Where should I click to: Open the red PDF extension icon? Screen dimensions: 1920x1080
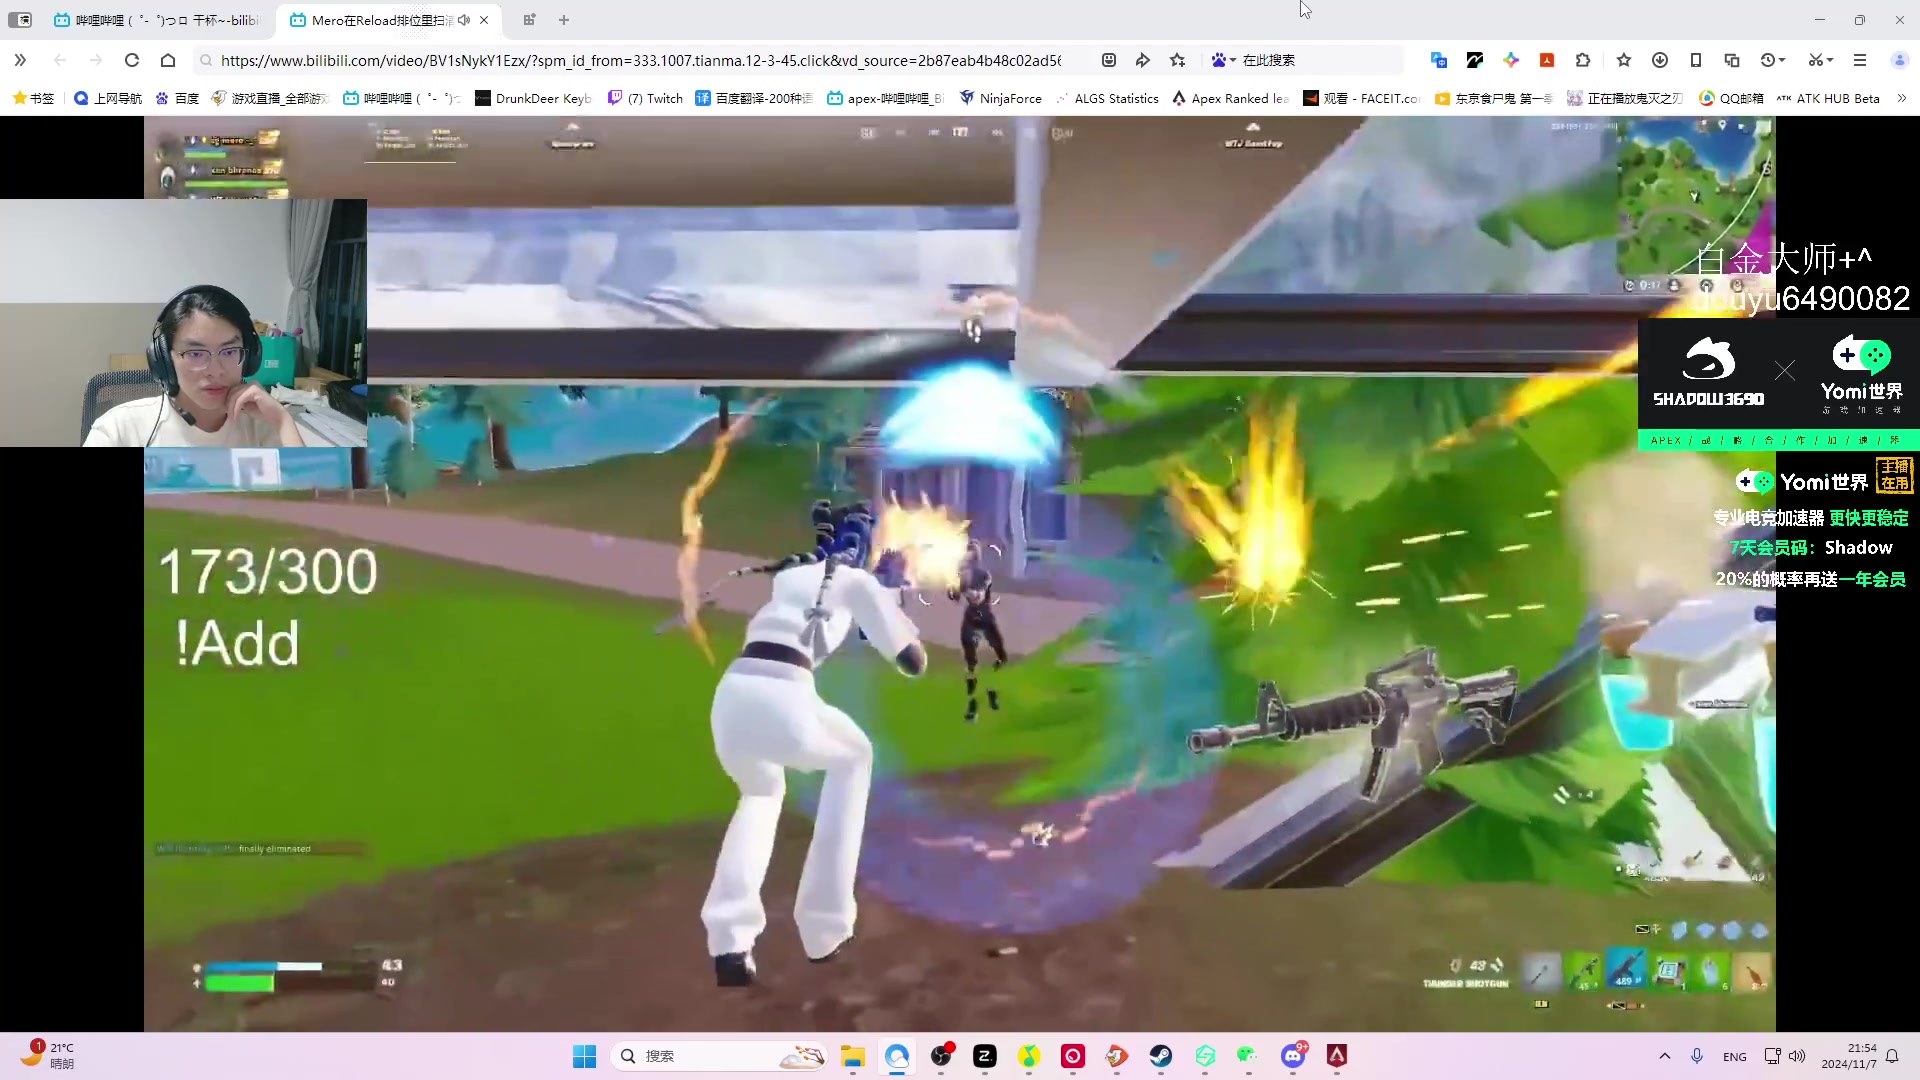click(1547, 60)
